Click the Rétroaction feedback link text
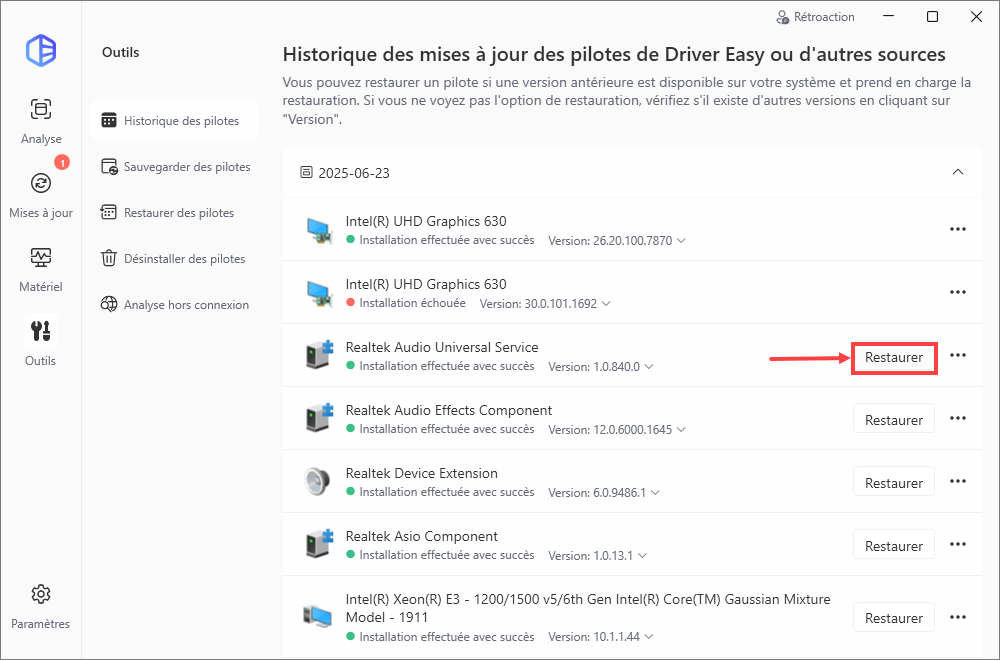The height and width of the screenshot is (660, 1000). [824, 17]
